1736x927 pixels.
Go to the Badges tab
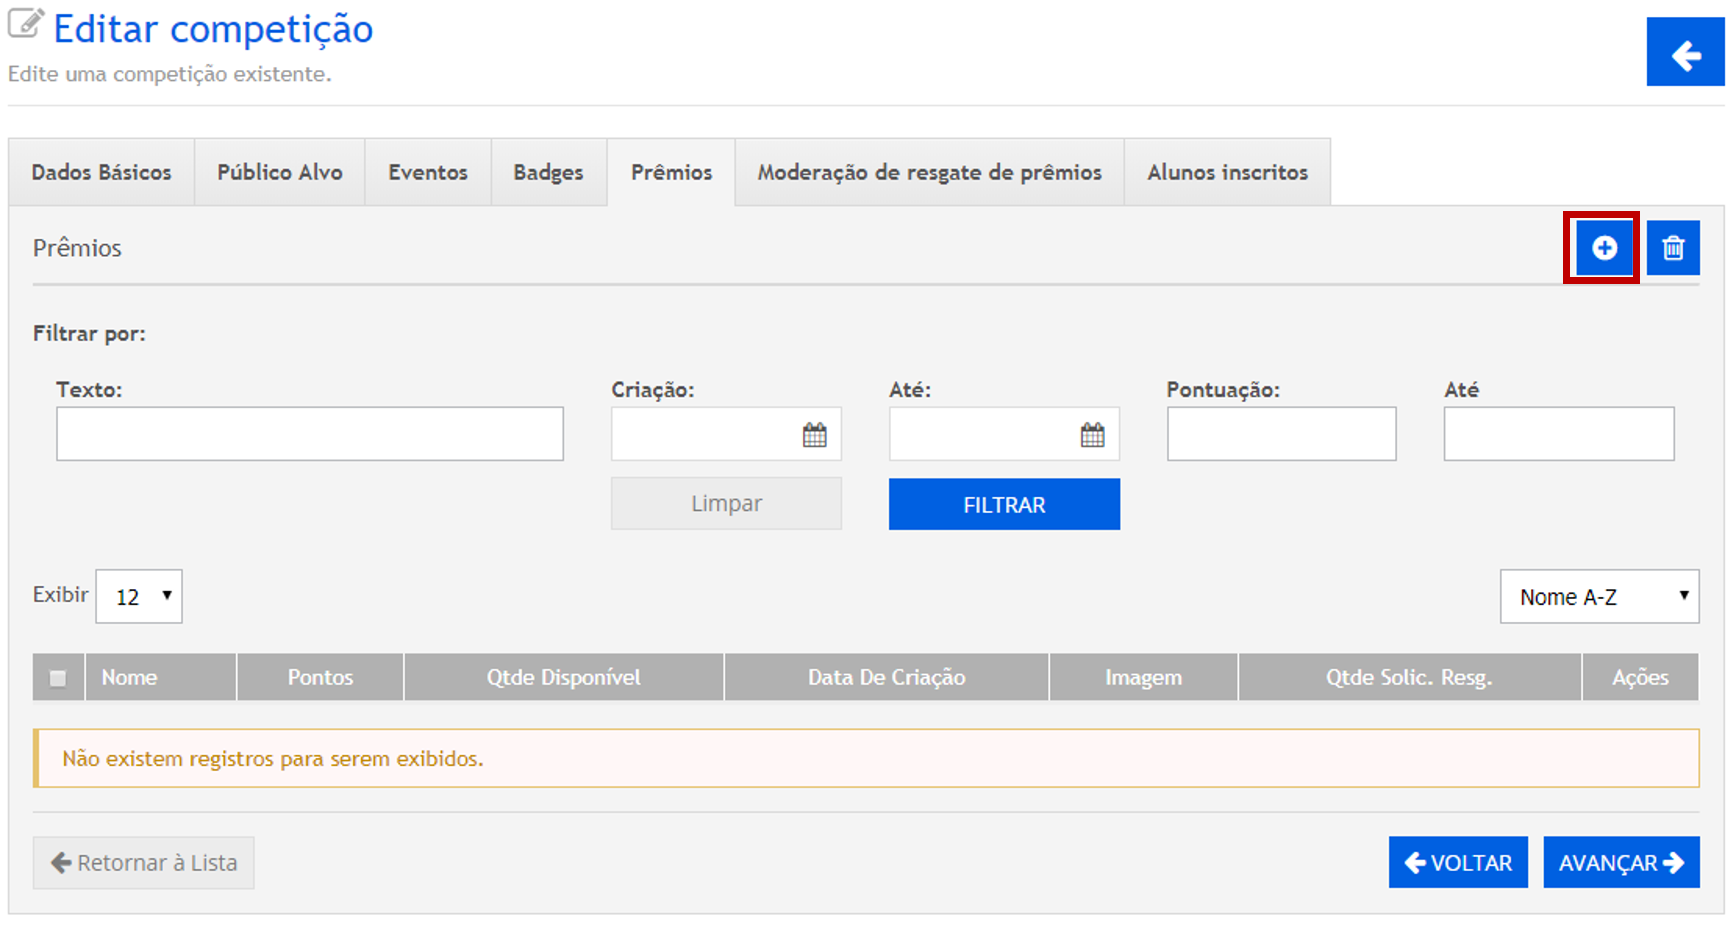tap(548, 173)
